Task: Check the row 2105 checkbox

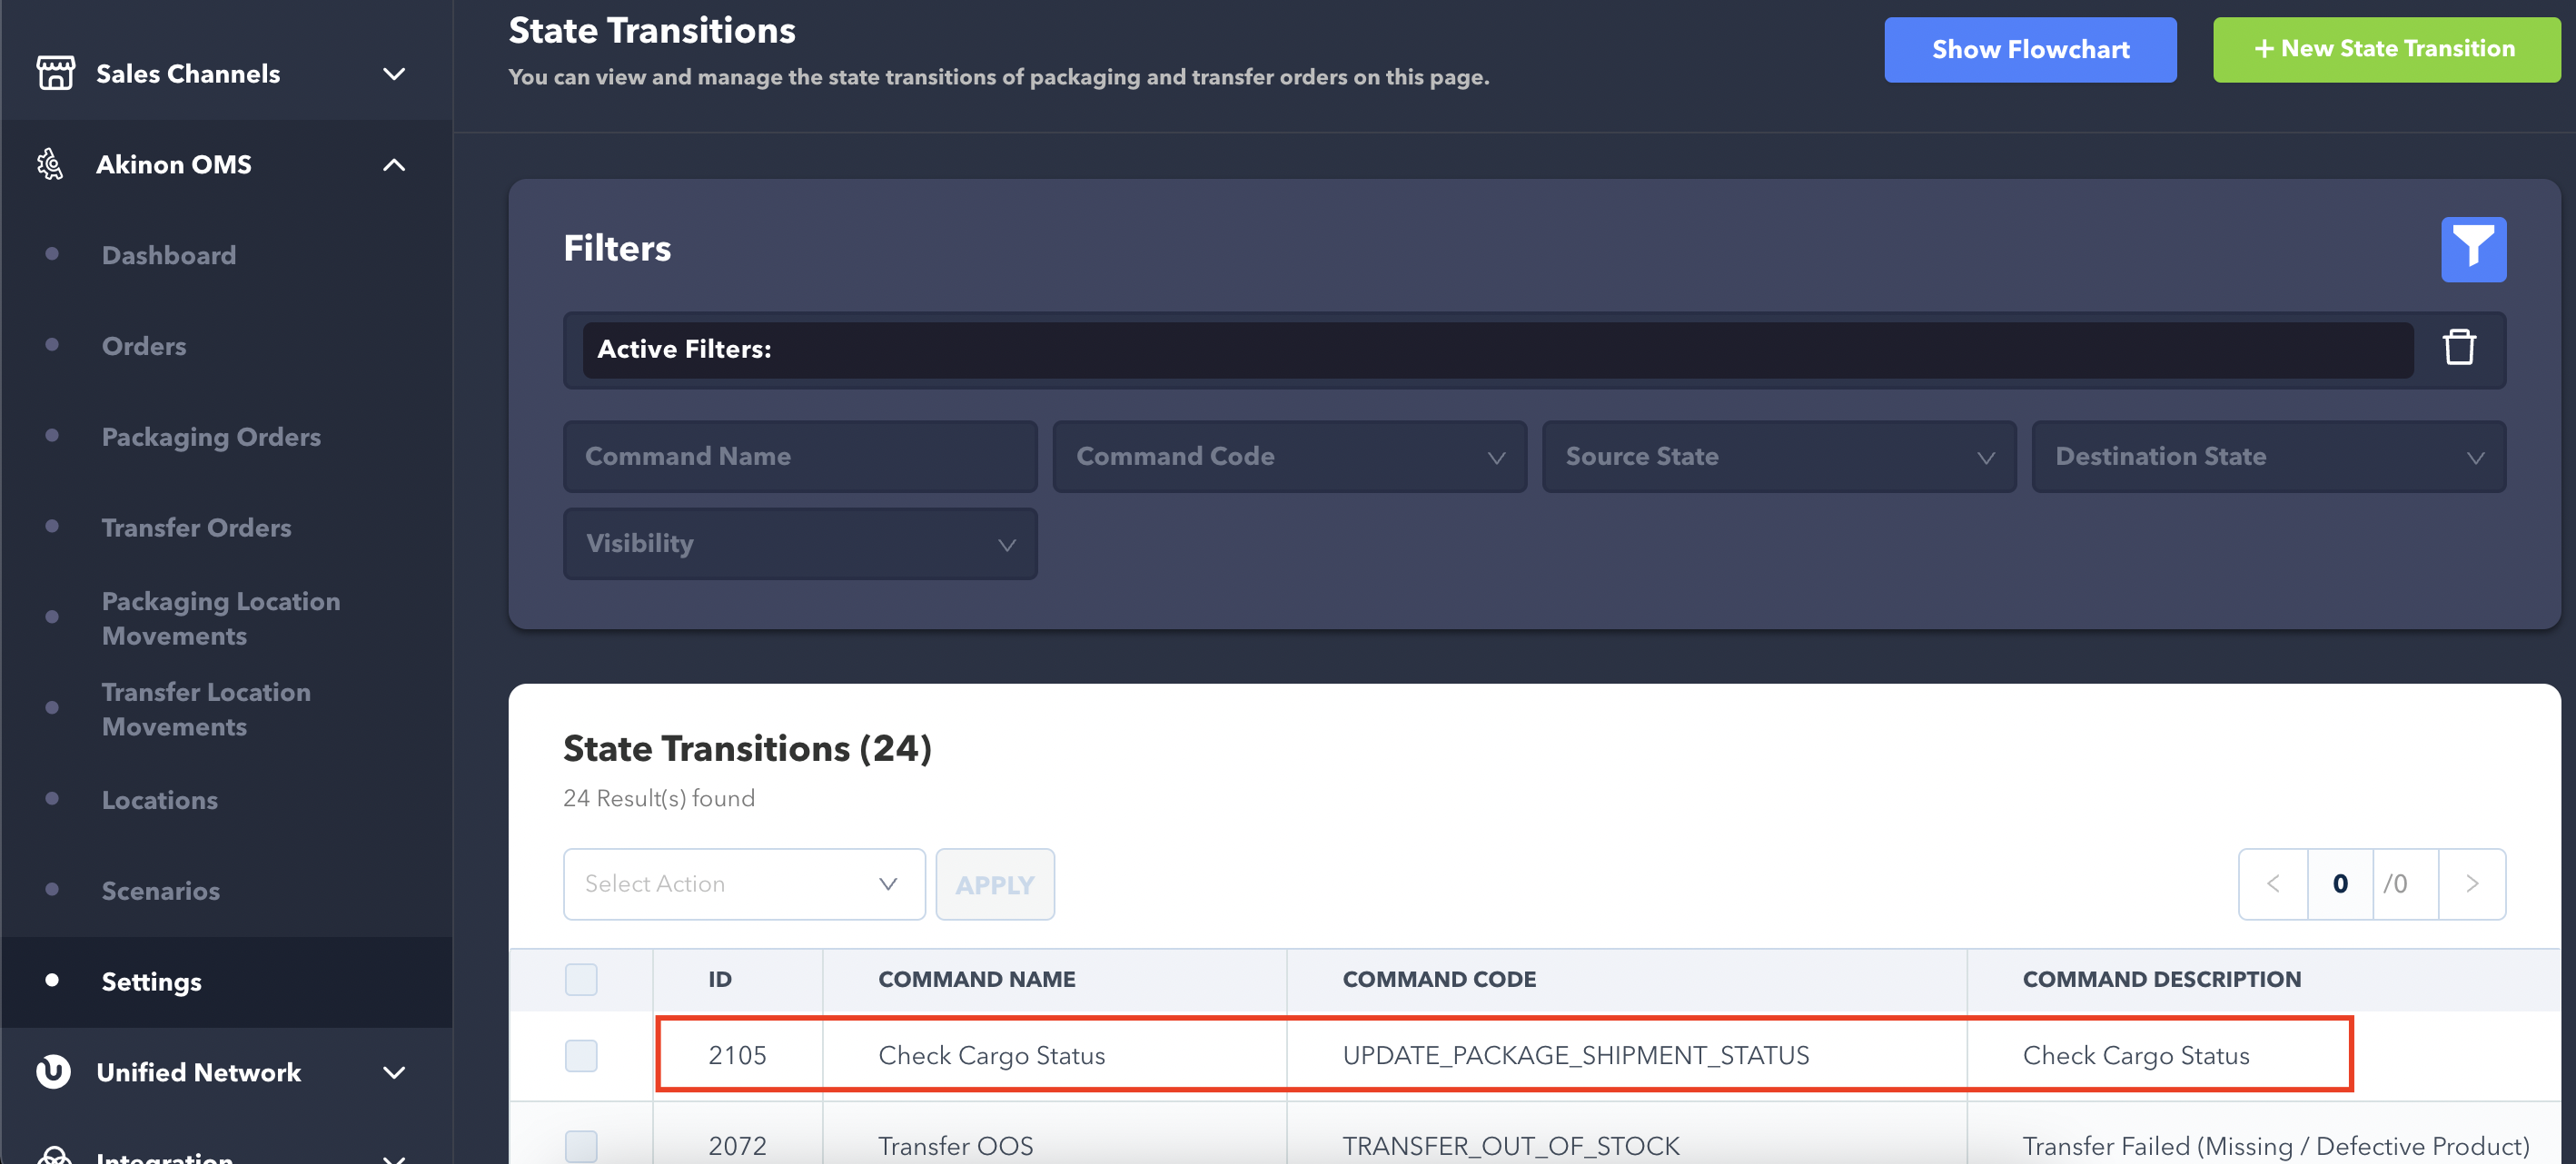Action: (x=580, y=1054)
